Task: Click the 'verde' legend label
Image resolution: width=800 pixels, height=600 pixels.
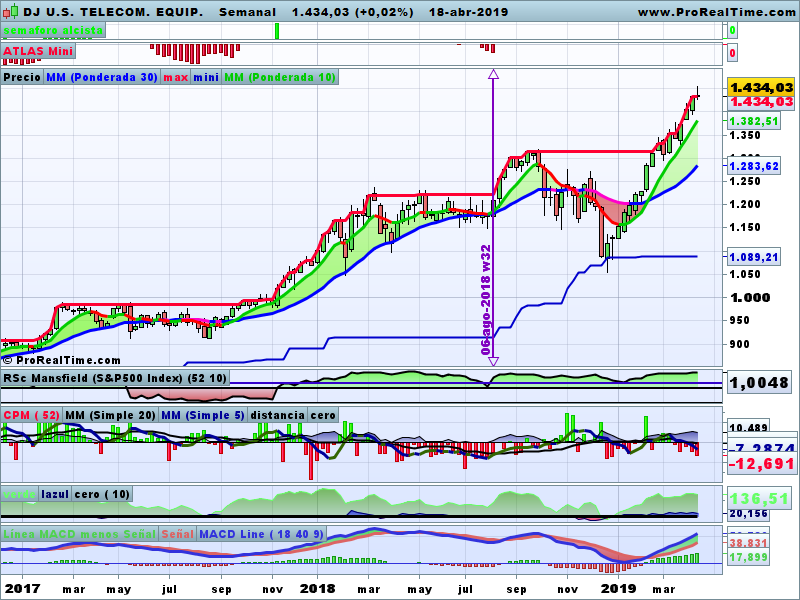Action: pos(19,494)
